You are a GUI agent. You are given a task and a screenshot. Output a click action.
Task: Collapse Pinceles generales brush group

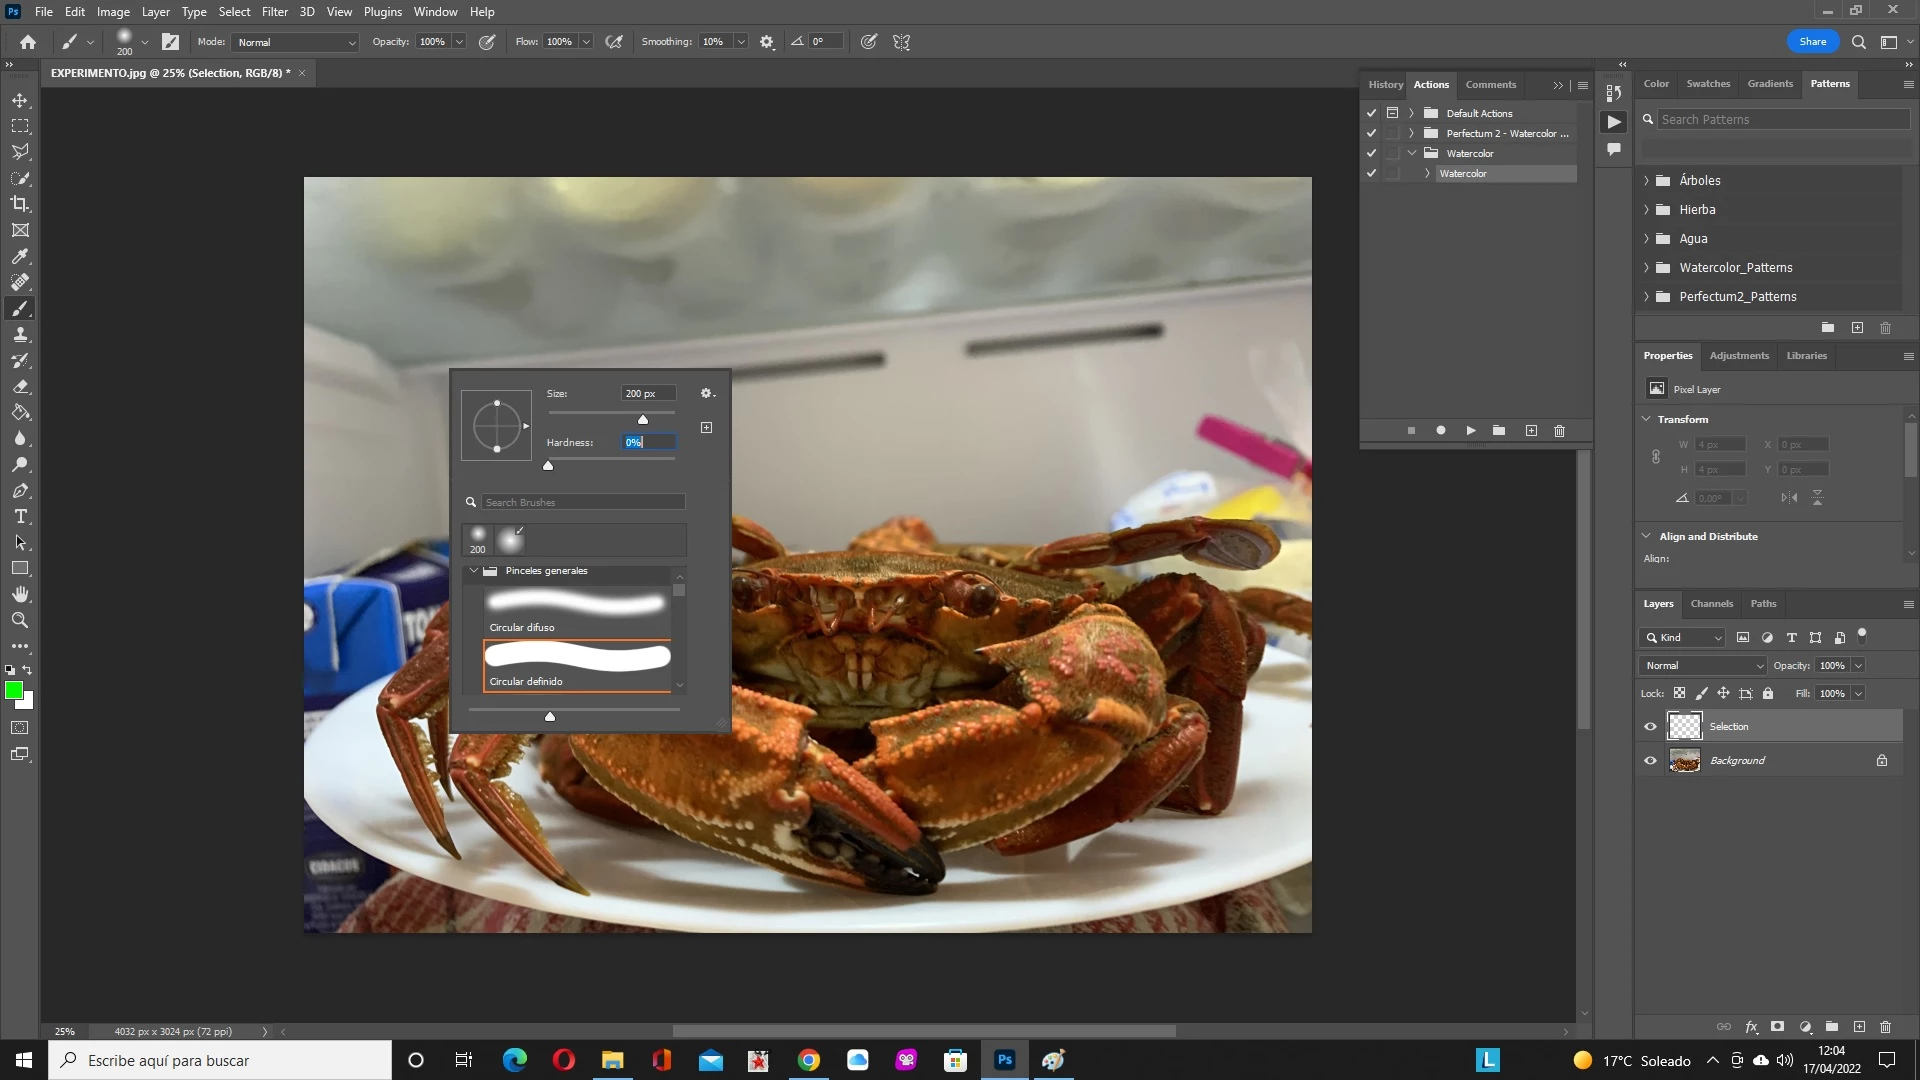coord(473,571)
